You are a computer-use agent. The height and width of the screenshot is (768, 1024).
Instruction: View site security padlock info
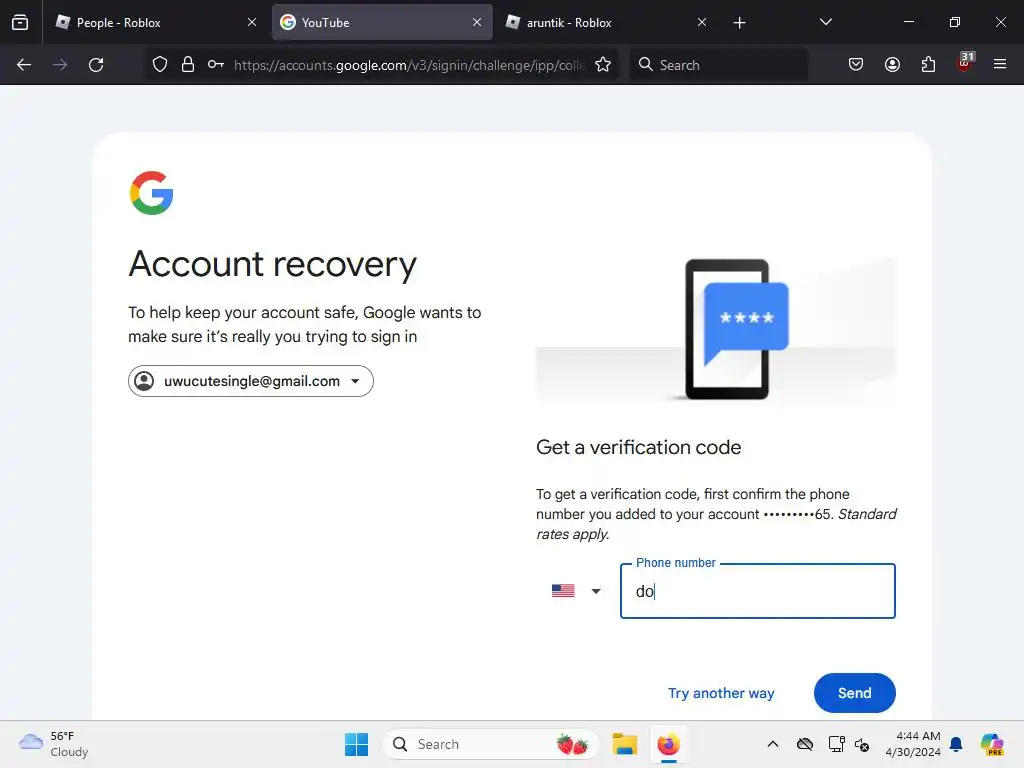(188, 64)
